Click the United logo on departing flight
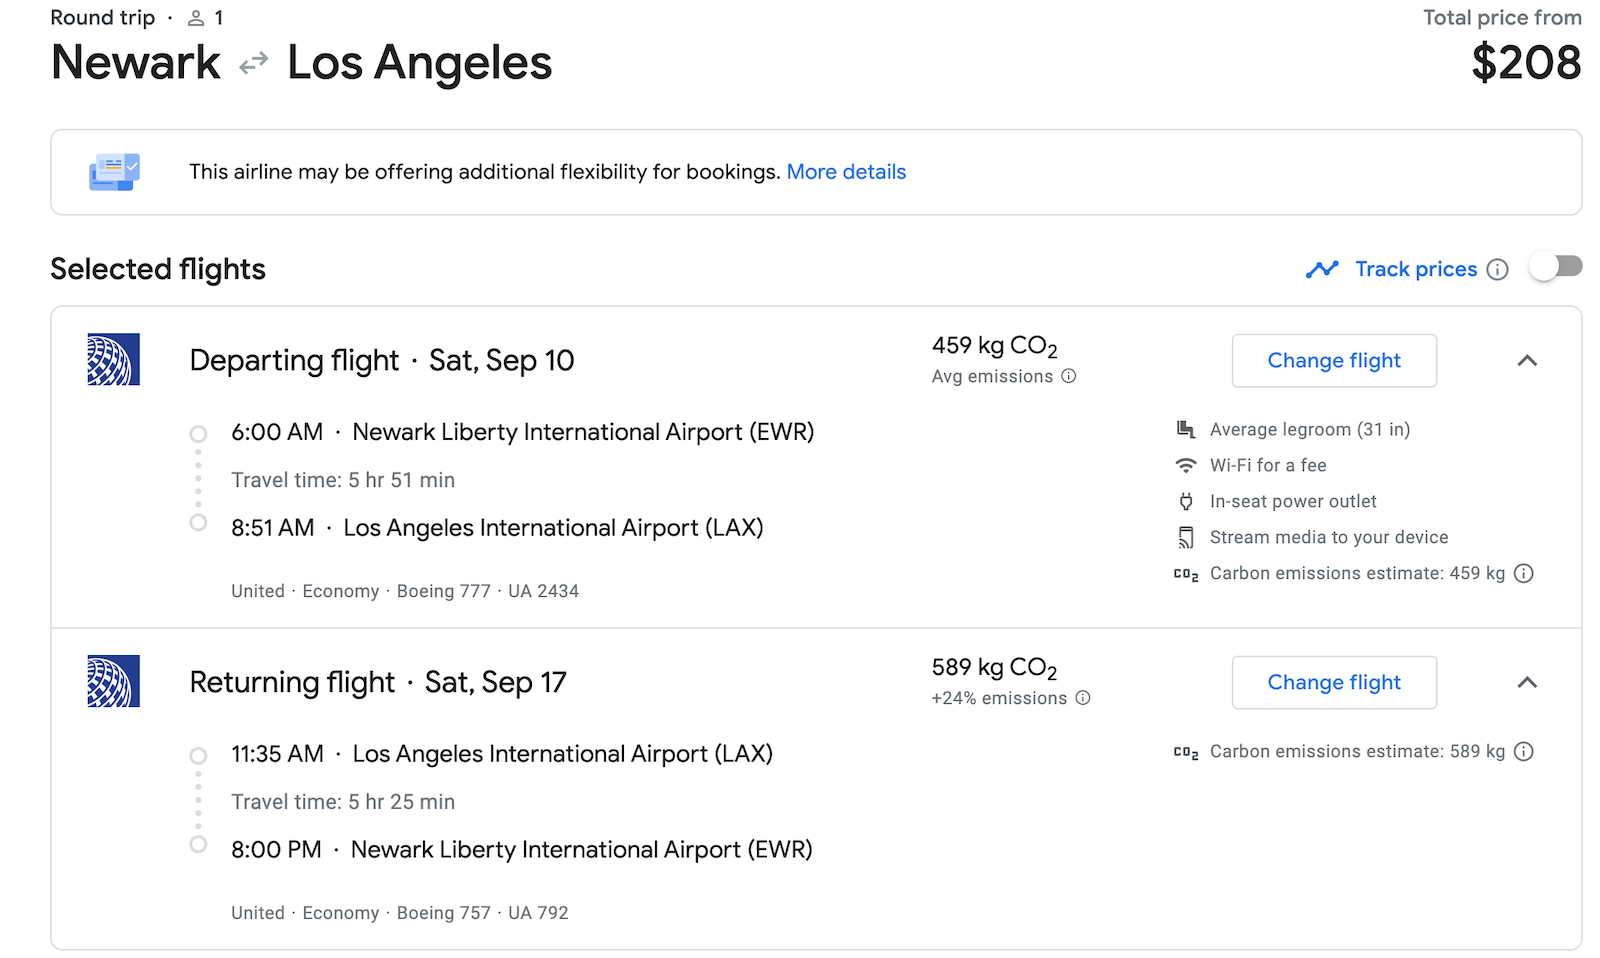1600x958 pixels. (113, 361)
